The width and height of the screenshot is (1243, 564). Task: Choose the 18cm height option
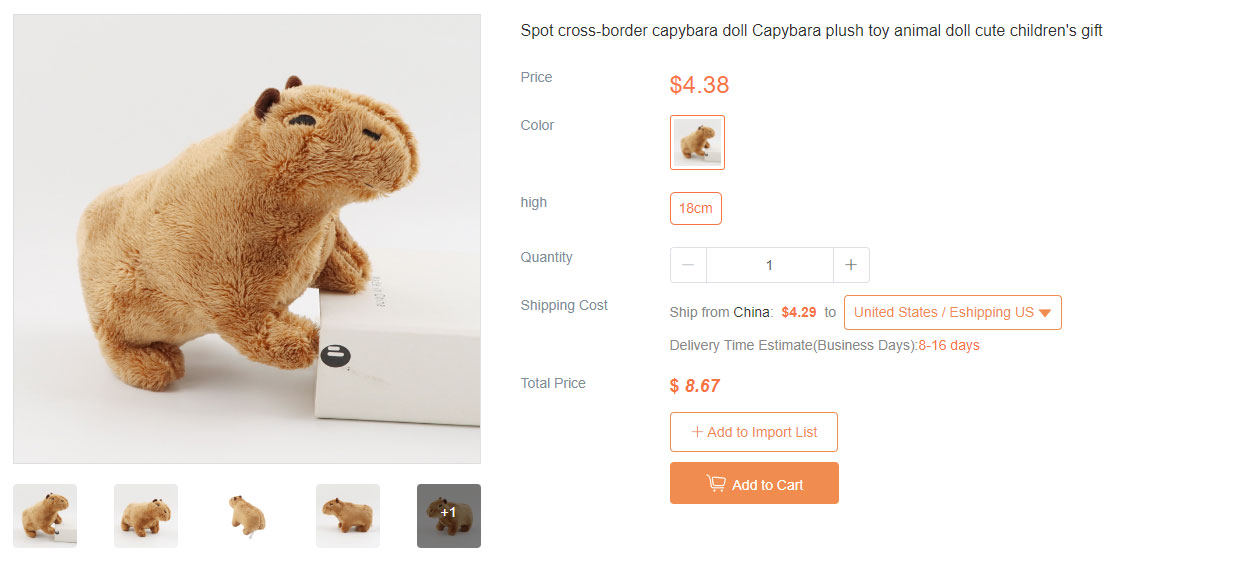[x=695, y=209]
